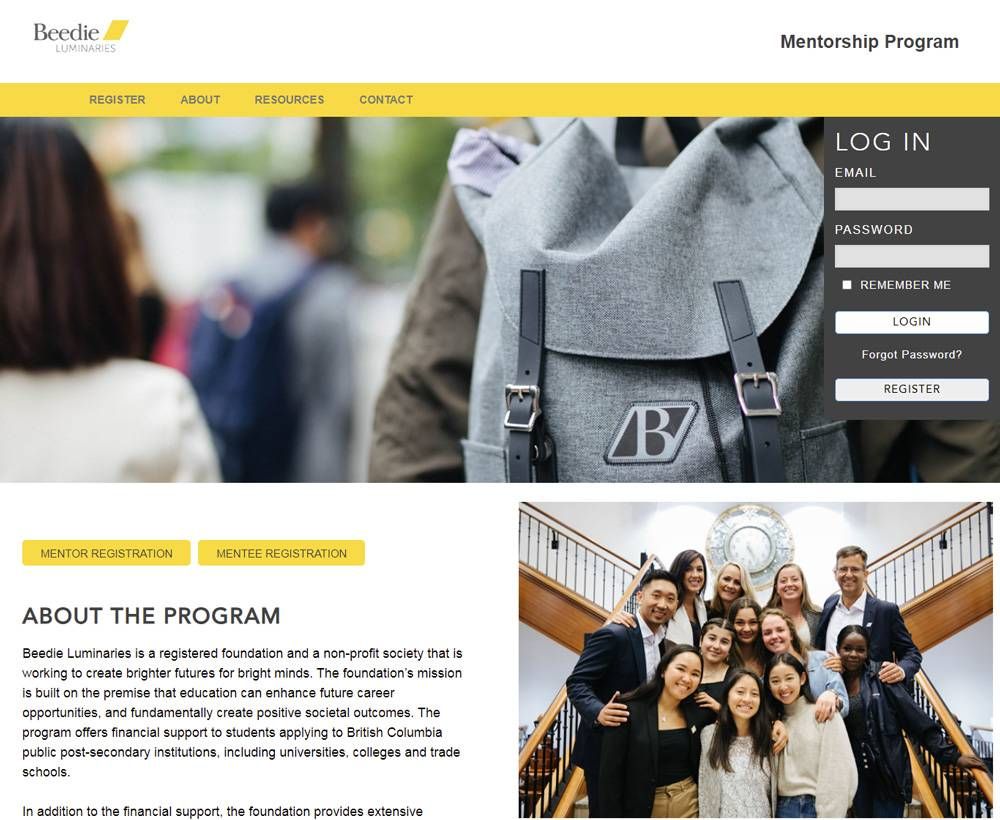The height and width of the screenshot is (820, 1000).
Task: Open the Register menu item
Action: click(x=117, y=99)
